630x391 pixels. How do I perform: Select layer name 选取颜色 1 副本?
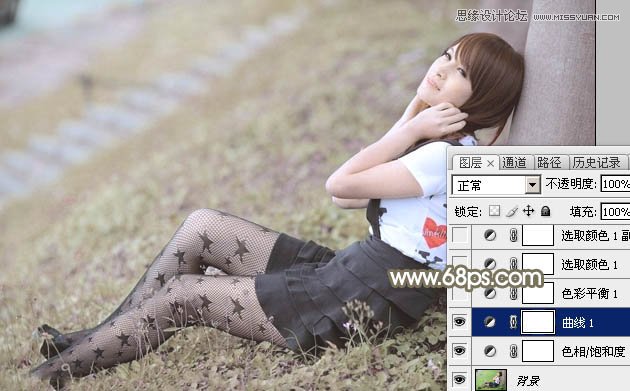click(x=595, y=235)
